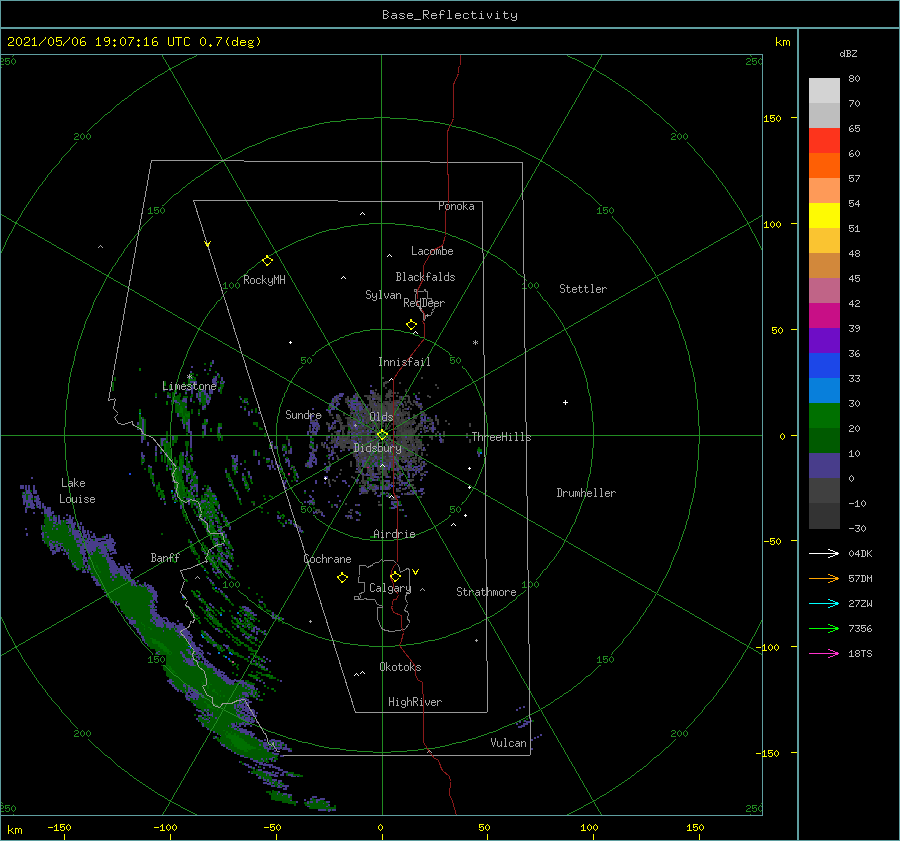This screenshot has height=841, width=900.
Task: Click the magenta 42-39 dBZ swatch
Action: click(x=824, y=316)
